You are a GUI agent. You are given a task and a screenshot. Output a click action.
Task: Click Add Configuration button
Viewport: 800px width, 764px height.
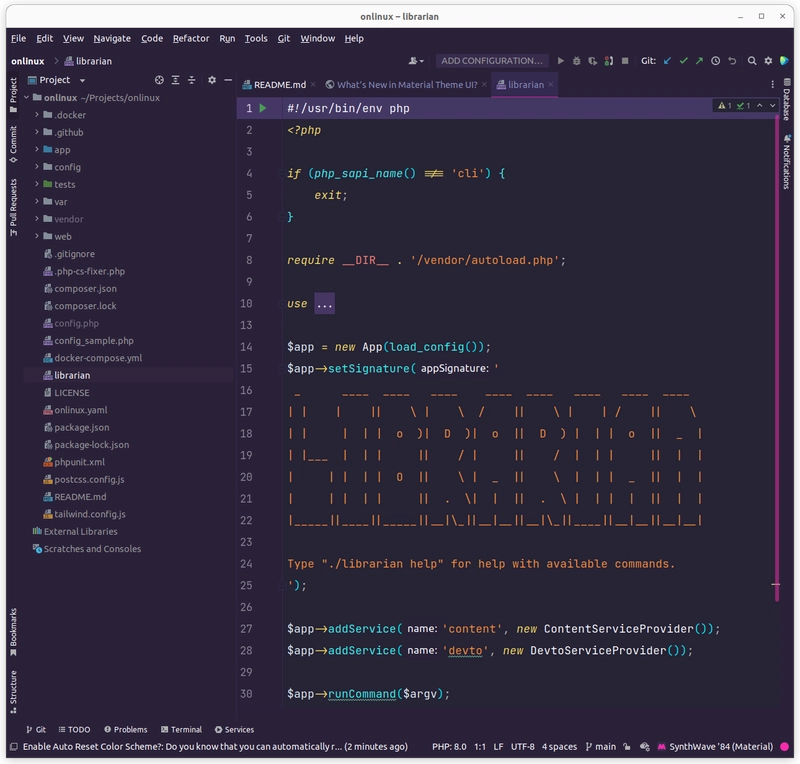[492, 61]
